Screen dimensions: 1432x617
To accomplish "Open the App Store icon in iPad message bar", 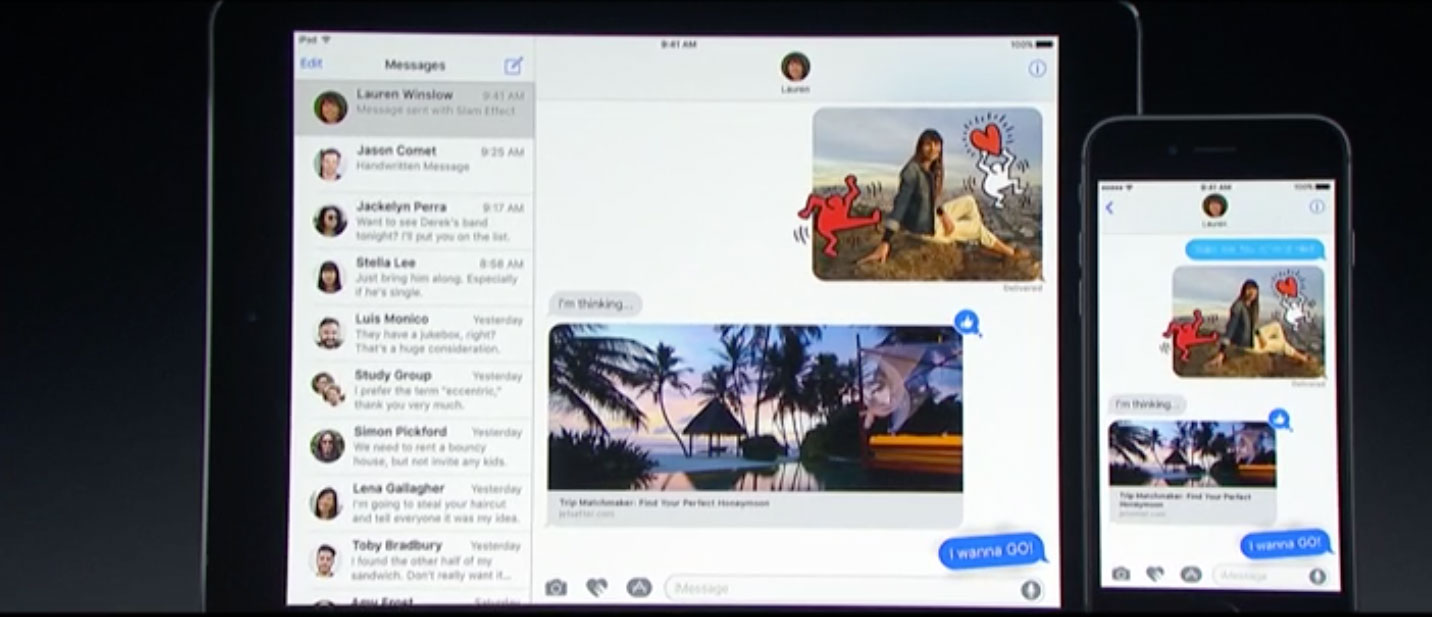I will coord(639,588).
